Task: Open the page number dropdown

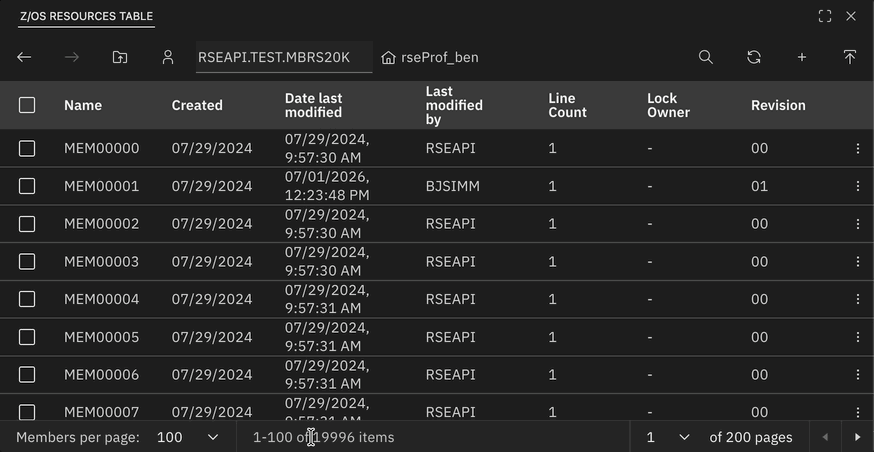Action: 668,438
